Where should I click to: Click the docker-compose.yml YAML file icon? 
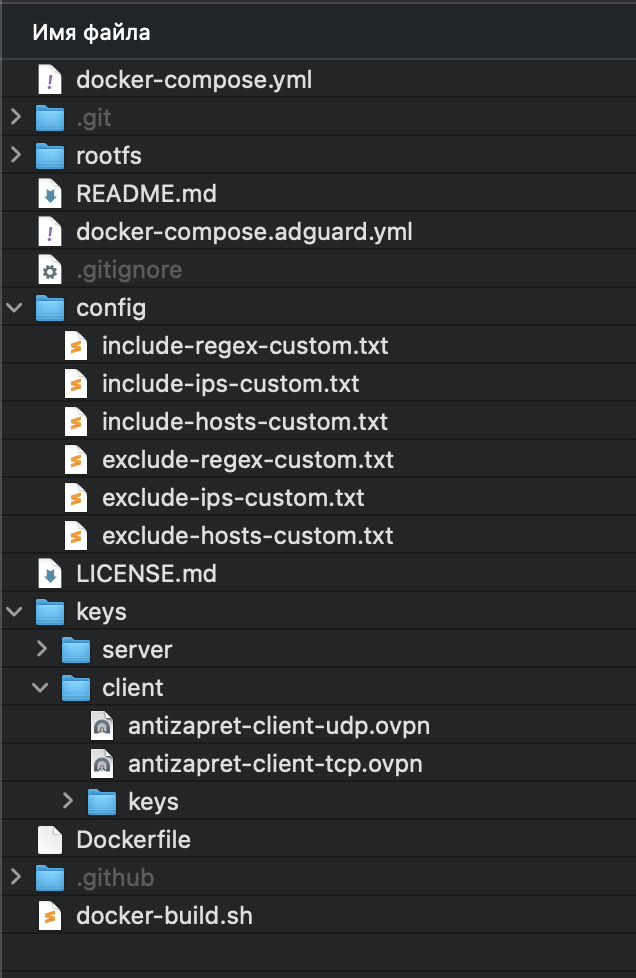tap(50, 80)
